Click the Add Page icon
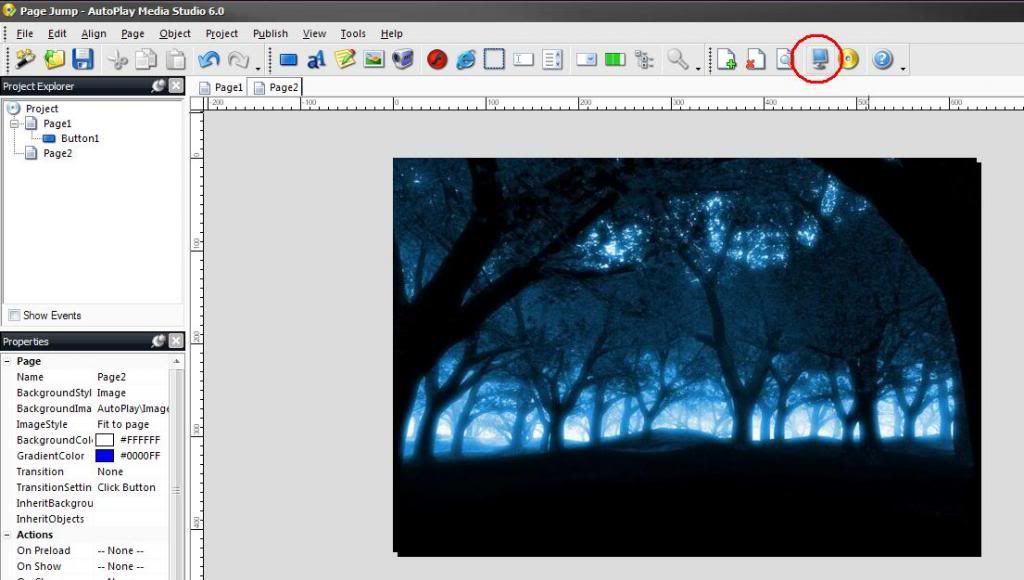The height and width of the screenshot is (580, 1024). point(727,60)
